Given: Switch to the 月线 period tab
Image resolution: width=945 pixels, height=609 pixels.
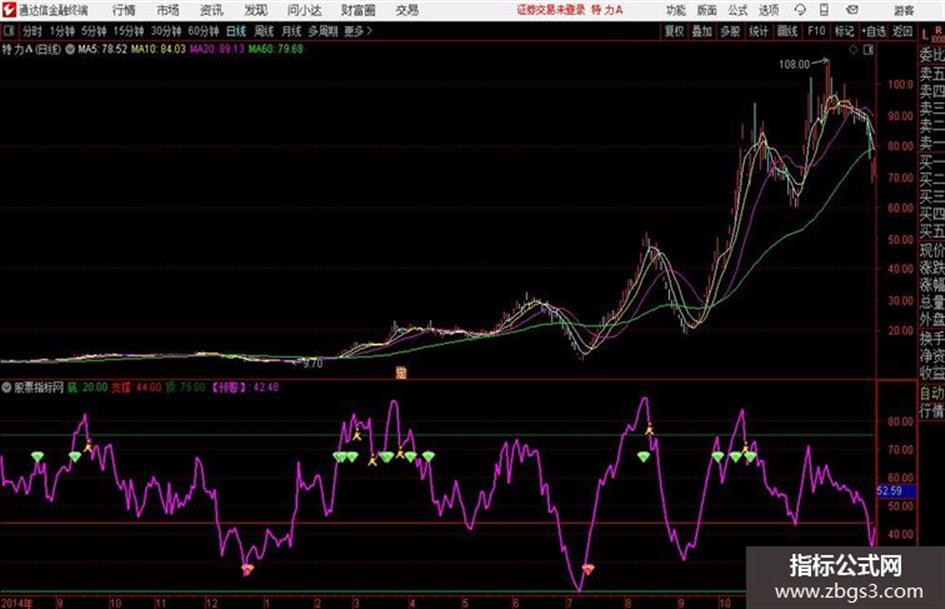Looking at the screenshot, I should point(292,31).
